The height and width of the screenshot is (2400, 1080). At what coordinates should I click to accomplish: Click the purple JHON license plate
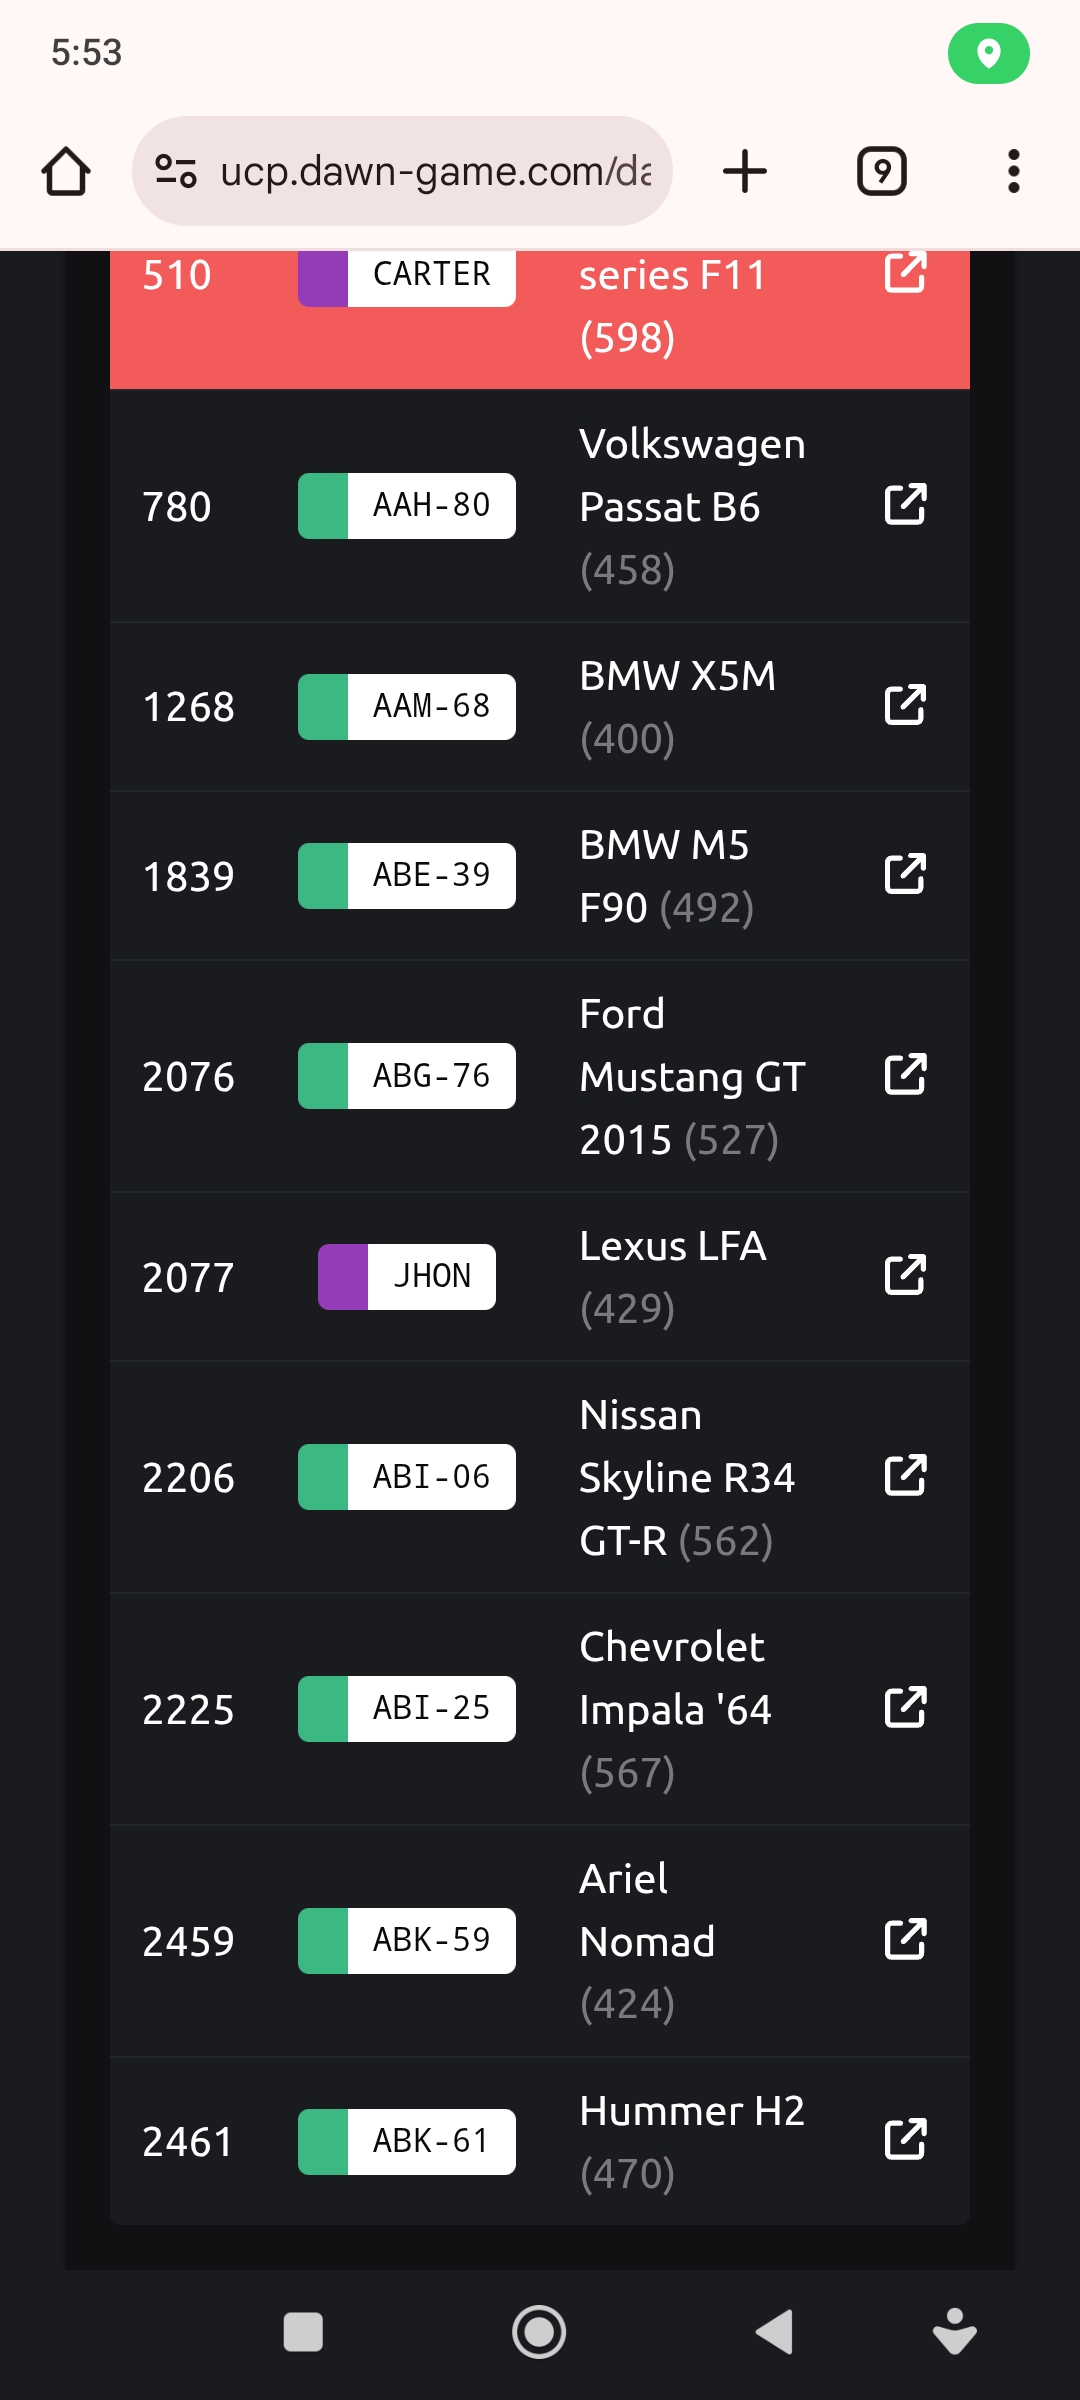(x=407, y=1277)
